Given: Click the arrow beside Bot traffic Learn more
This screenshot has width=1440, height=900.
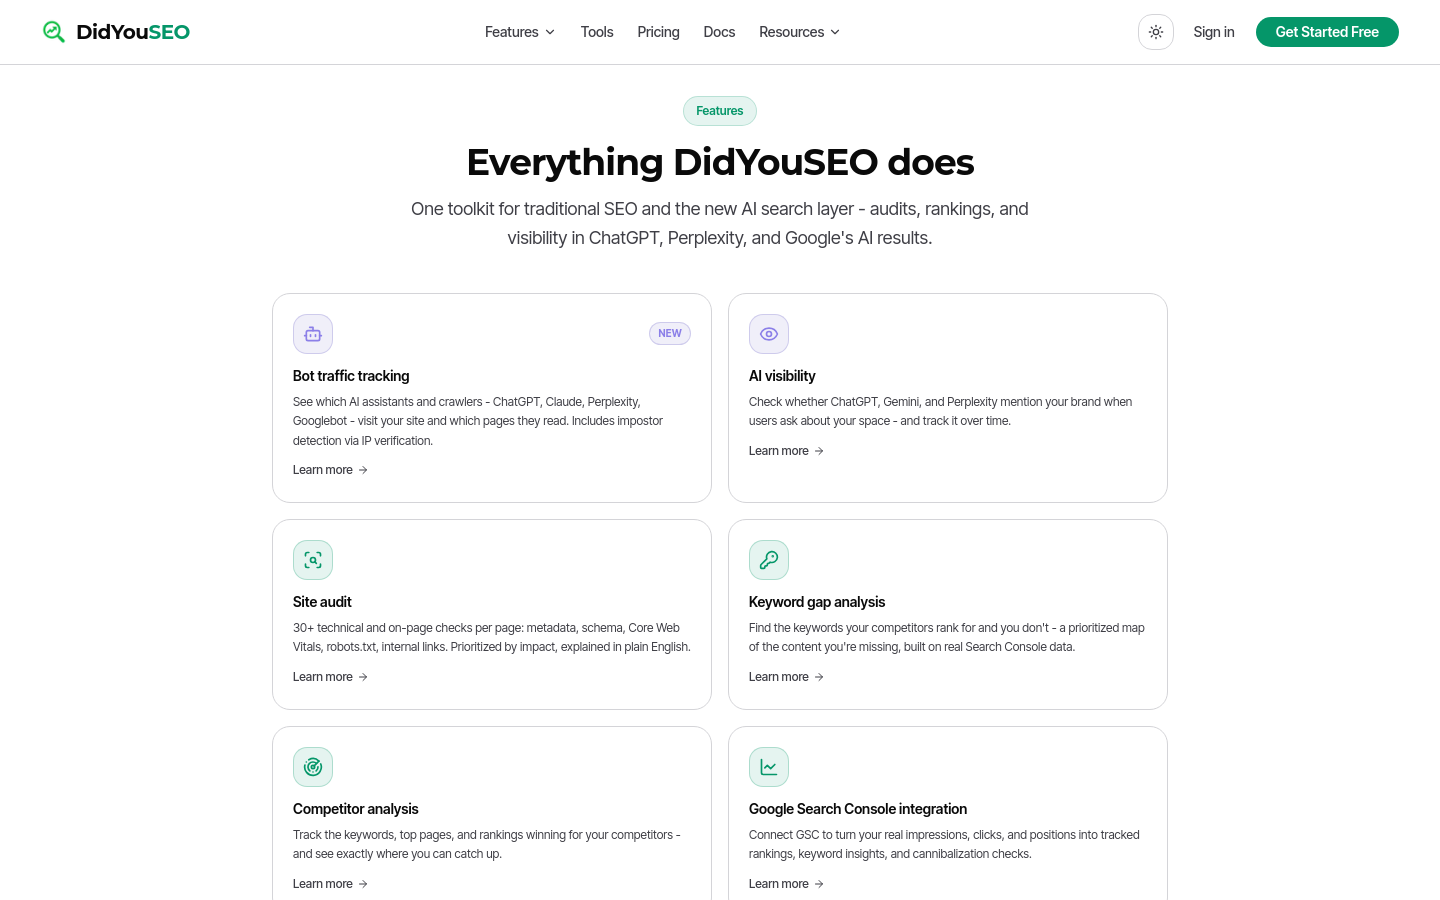Looking at the screenshot, I should (x=363, y=470).
